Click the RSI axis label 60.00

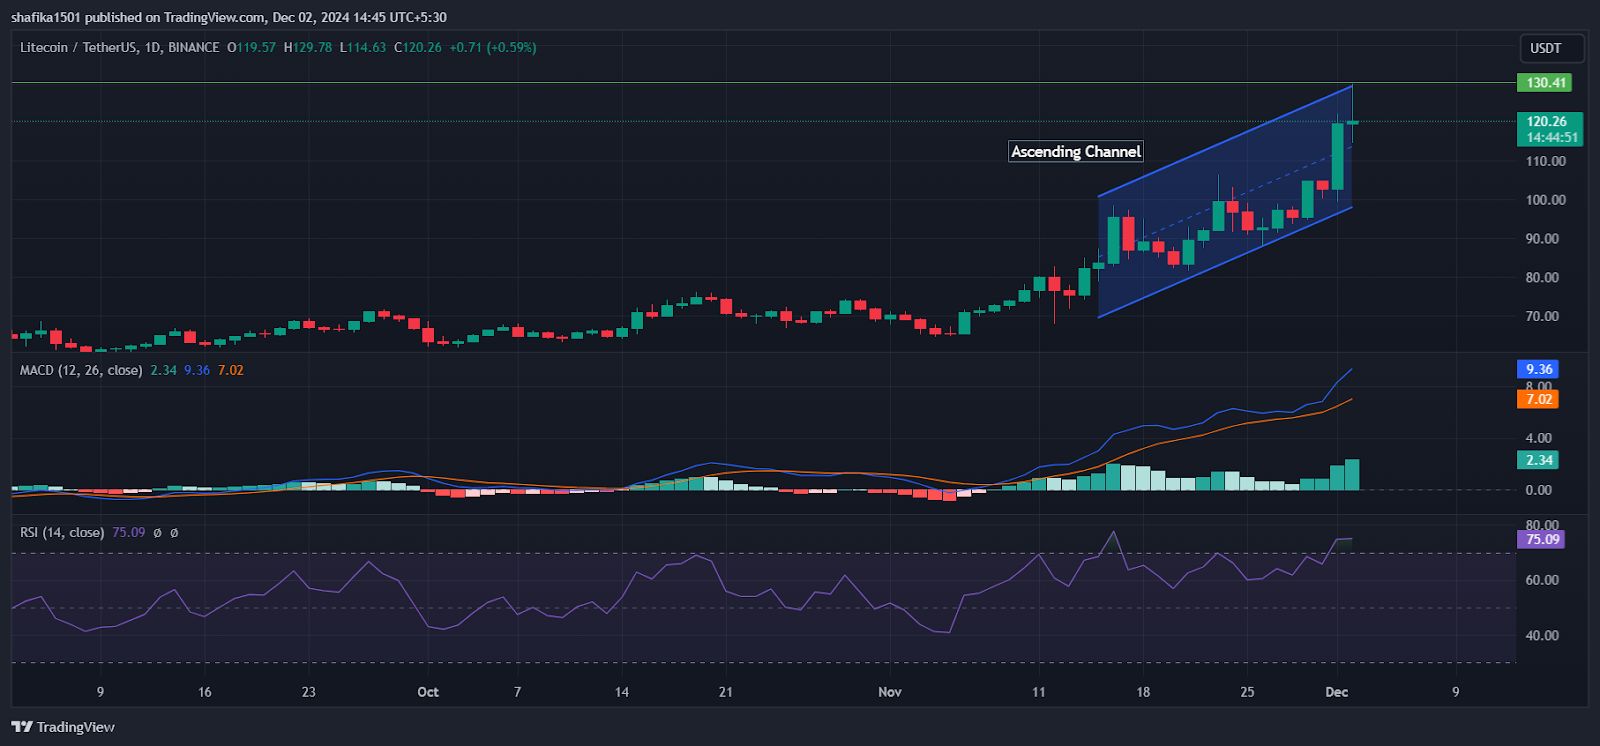click(1542, 580)
